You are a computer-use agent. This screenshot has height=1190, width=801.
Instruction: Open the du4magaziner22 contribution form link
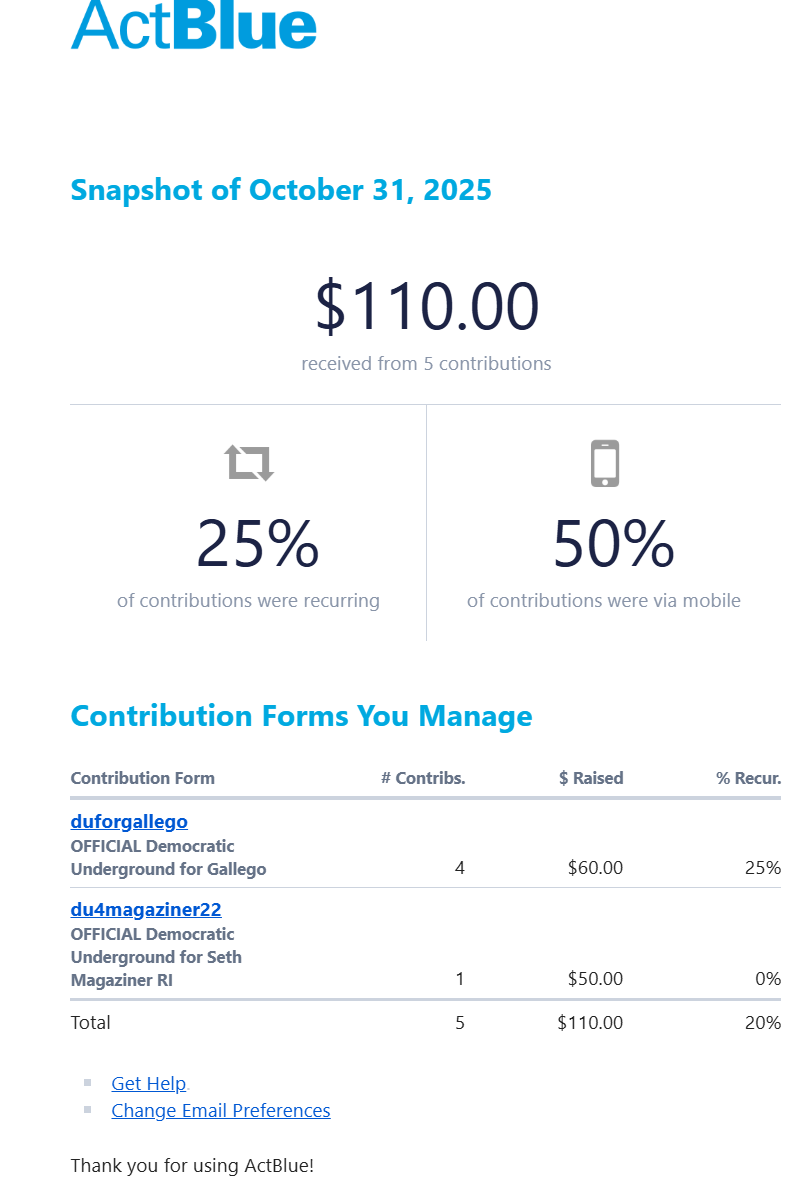pyautogui.click(x=146, y=909)
